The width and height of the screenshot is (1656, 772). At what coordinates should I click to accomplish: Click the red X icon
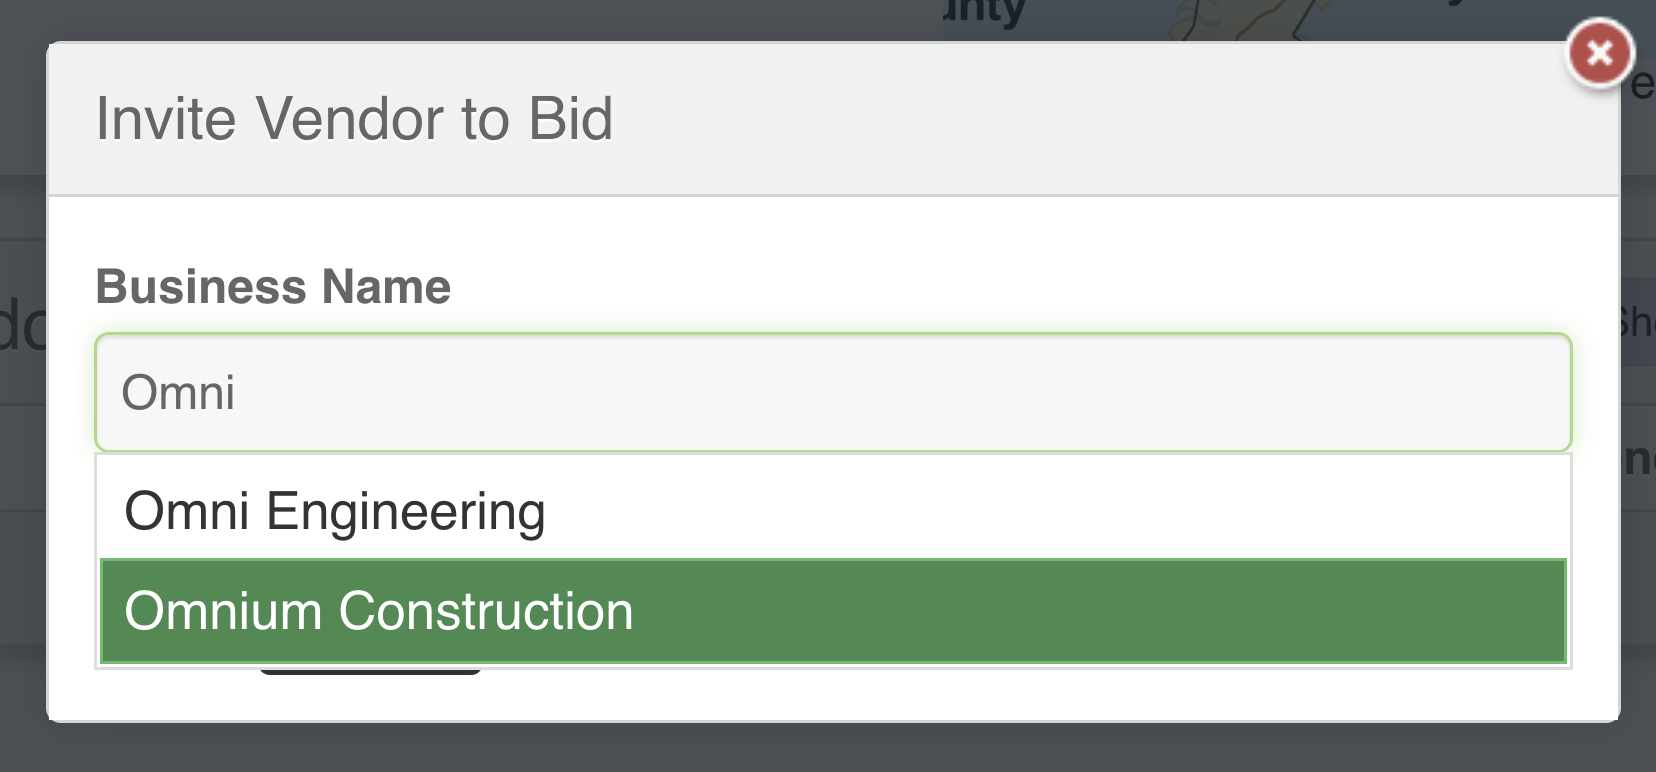1599,53
